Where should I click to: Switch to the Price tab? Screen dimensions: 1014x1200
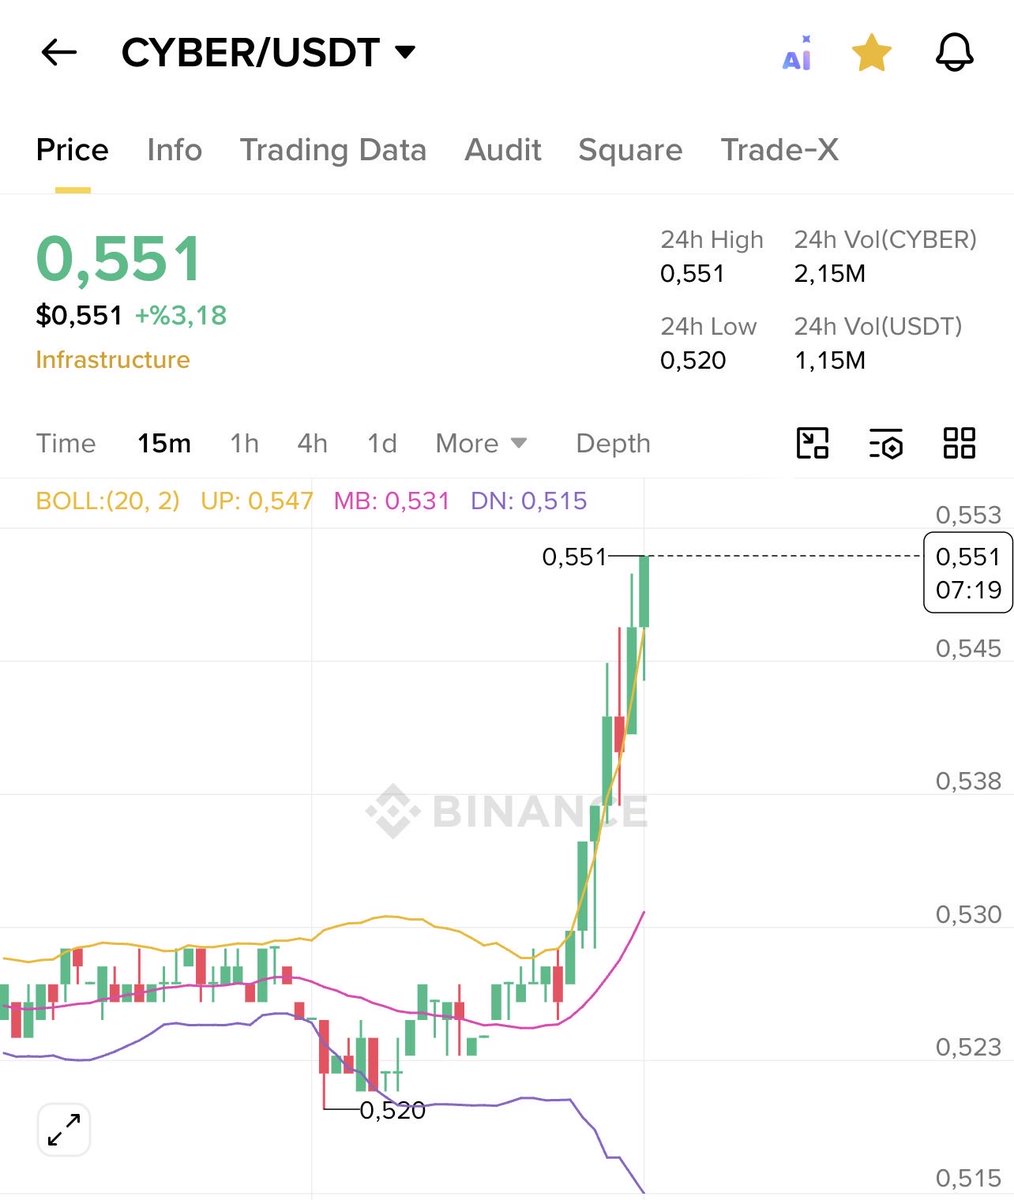[72, 150]
